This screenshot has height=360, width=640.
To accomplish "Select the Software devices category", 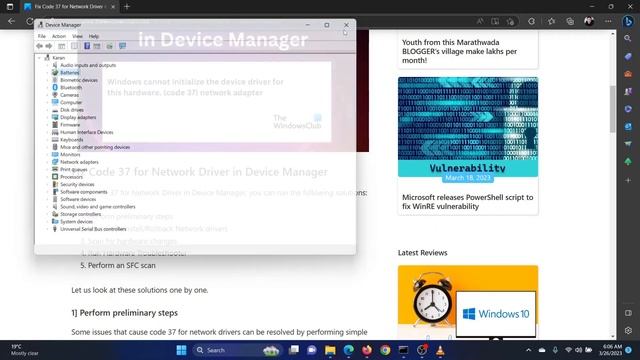I will click(x=78, y=199).
